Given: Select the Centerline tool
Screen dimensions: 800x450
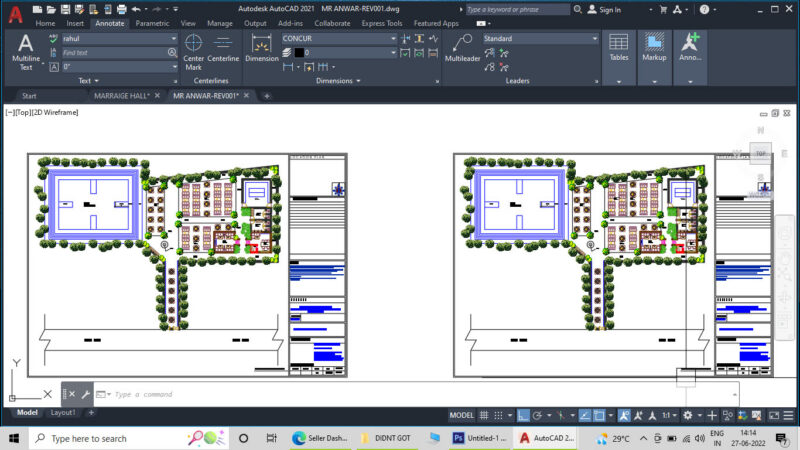Looking at the screenshot, I should pos(223,49).
